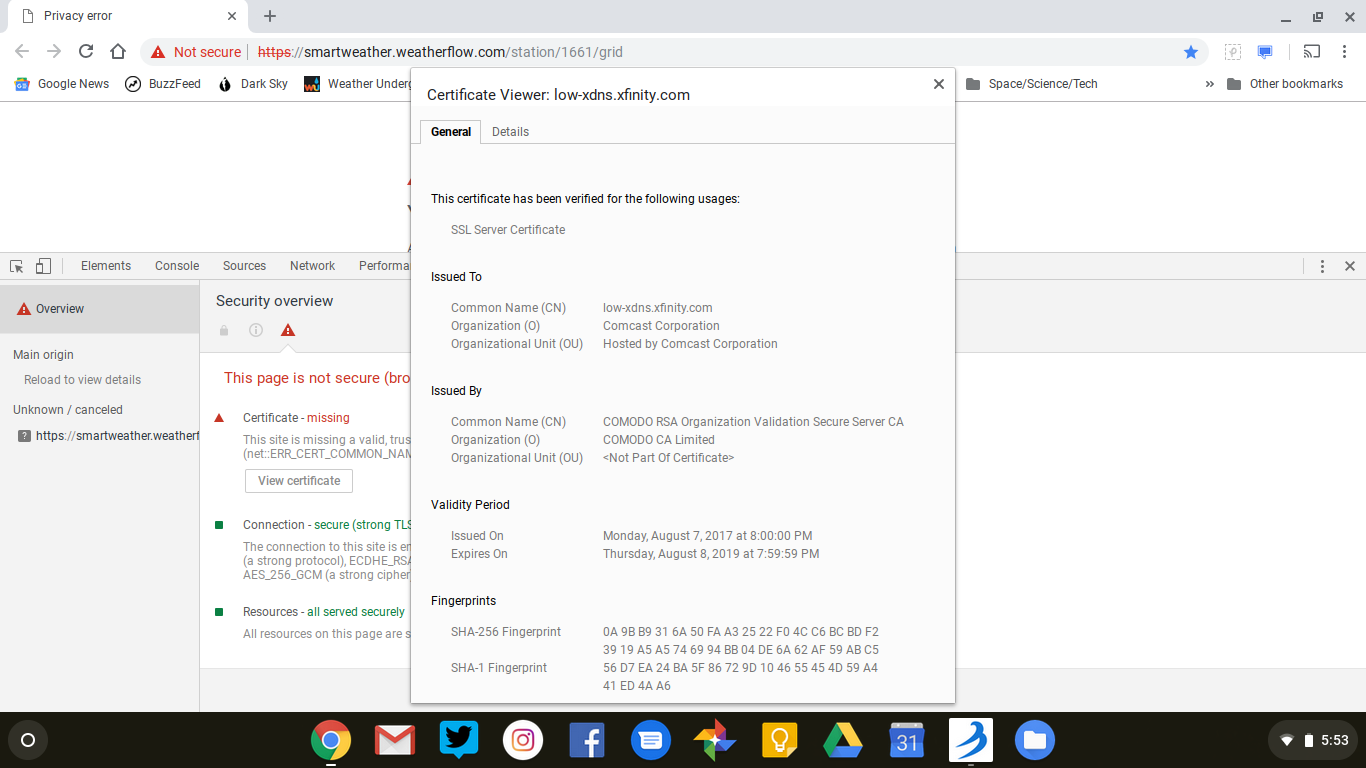The width and height of the screenshot is (1366, 768).
Task: Switch to the DevTools Console tab
Action: click(177, 266)
